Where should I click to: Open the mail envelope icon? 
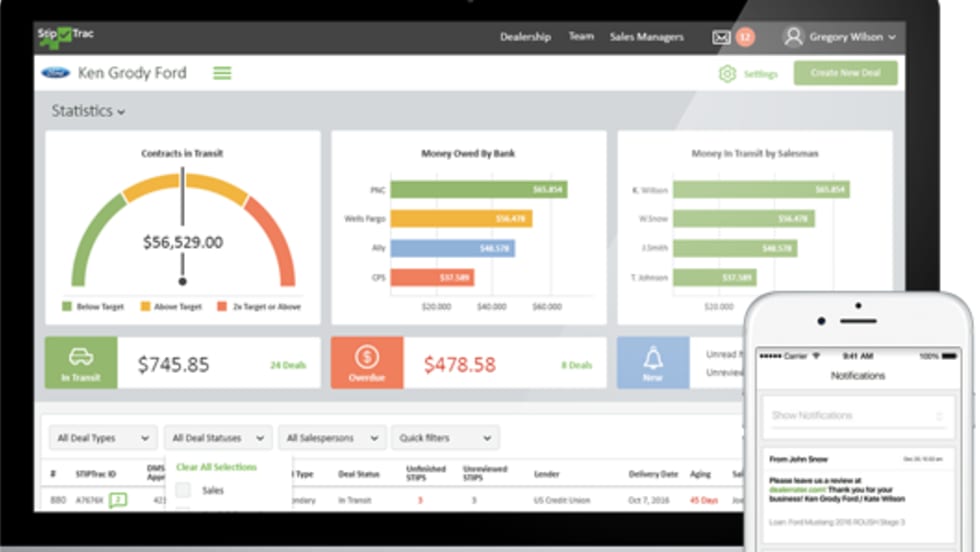721,37
